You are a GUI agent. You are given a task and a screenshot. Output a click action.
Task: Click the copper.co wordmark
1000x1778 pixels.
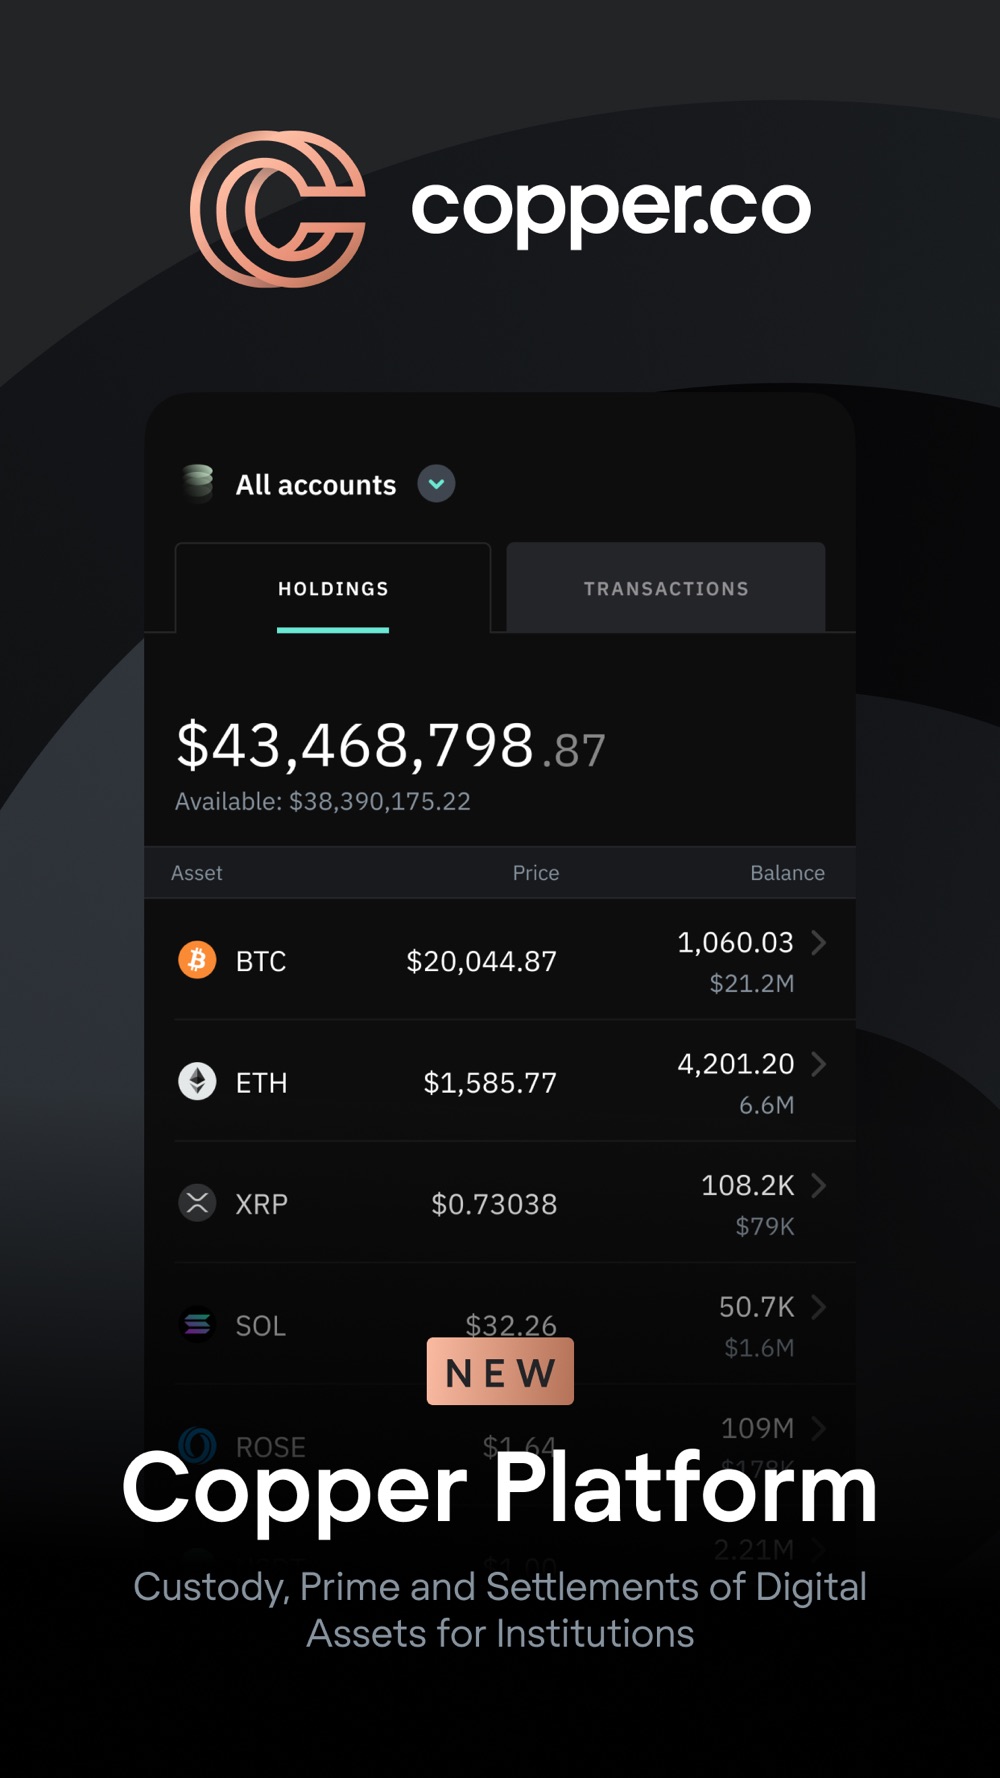click(x=611, y=209)
